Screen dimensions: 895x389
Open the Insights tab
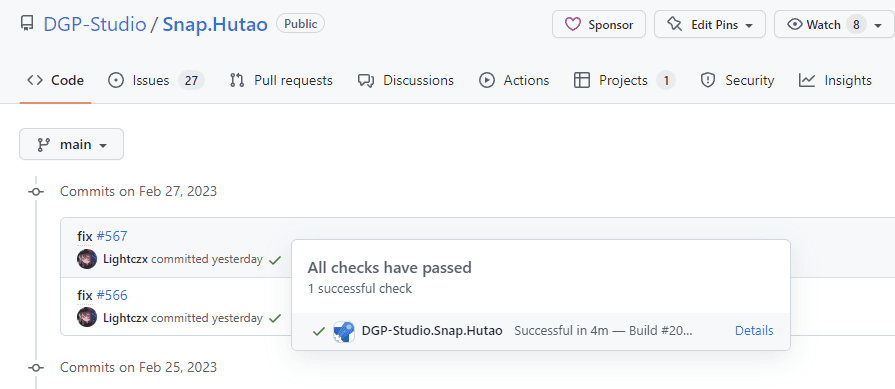pos(835,80)
